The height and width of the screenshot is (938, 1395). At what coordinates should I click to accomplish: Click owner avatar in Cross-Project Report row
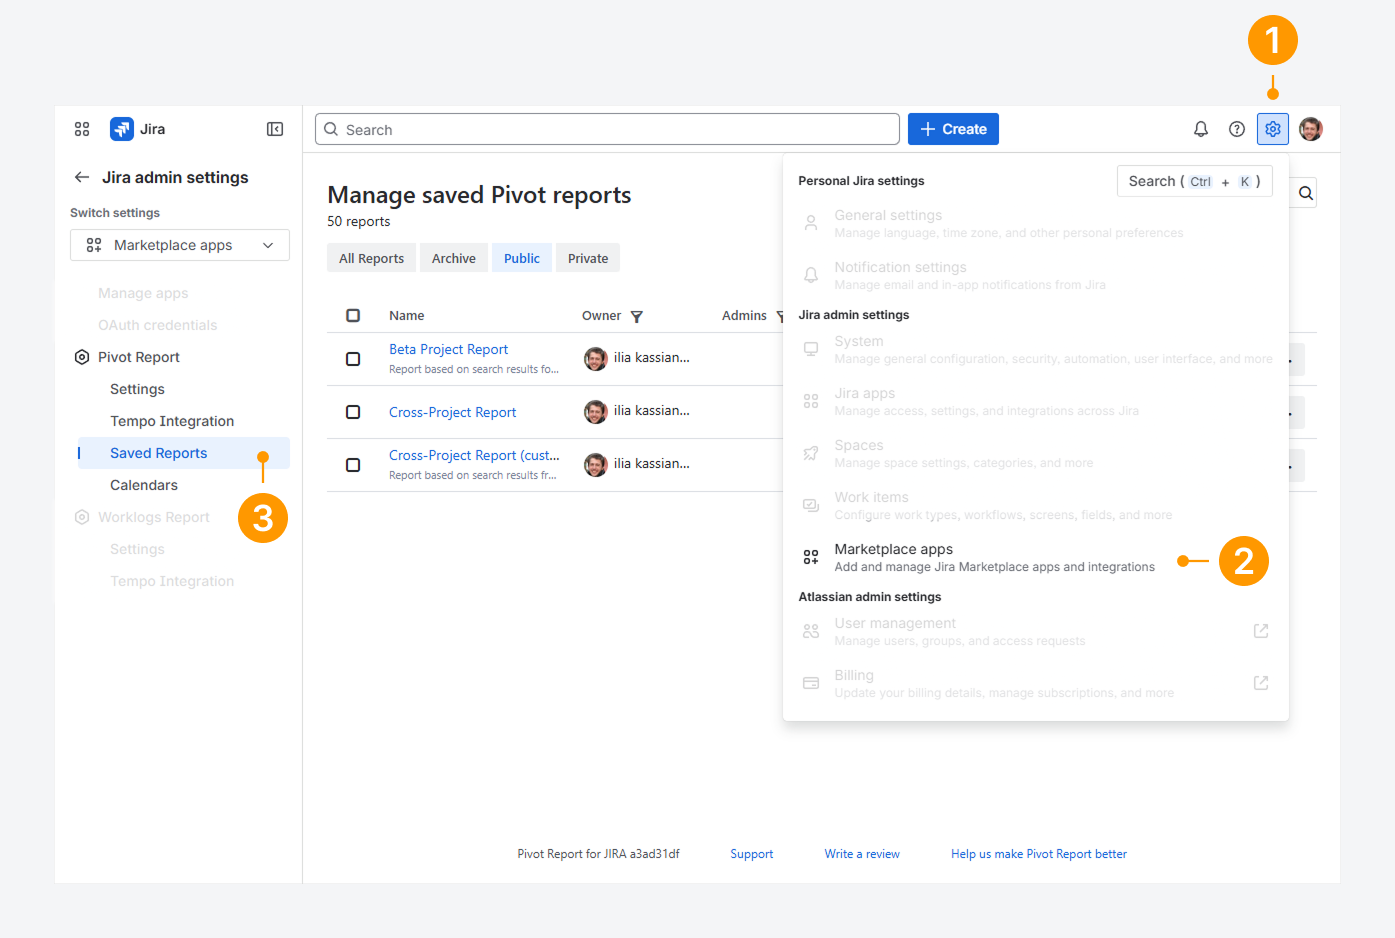[x=596, y=412]
